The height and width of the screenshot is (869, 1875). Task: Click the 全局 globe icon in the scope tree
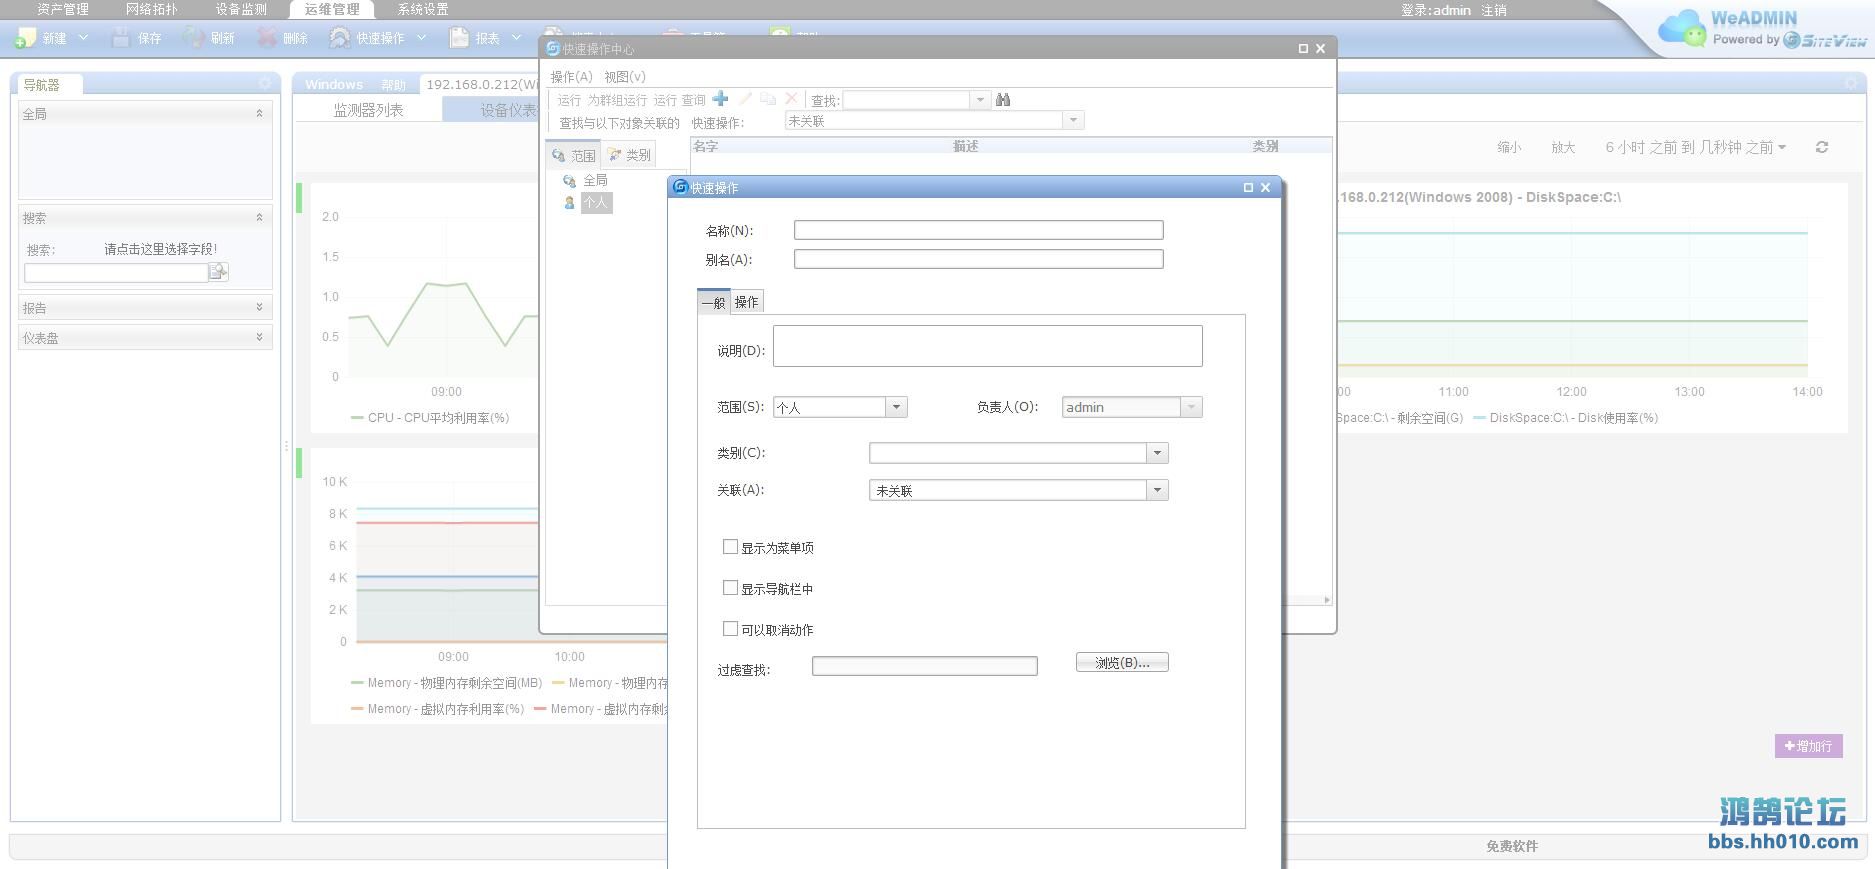(569, 181)
